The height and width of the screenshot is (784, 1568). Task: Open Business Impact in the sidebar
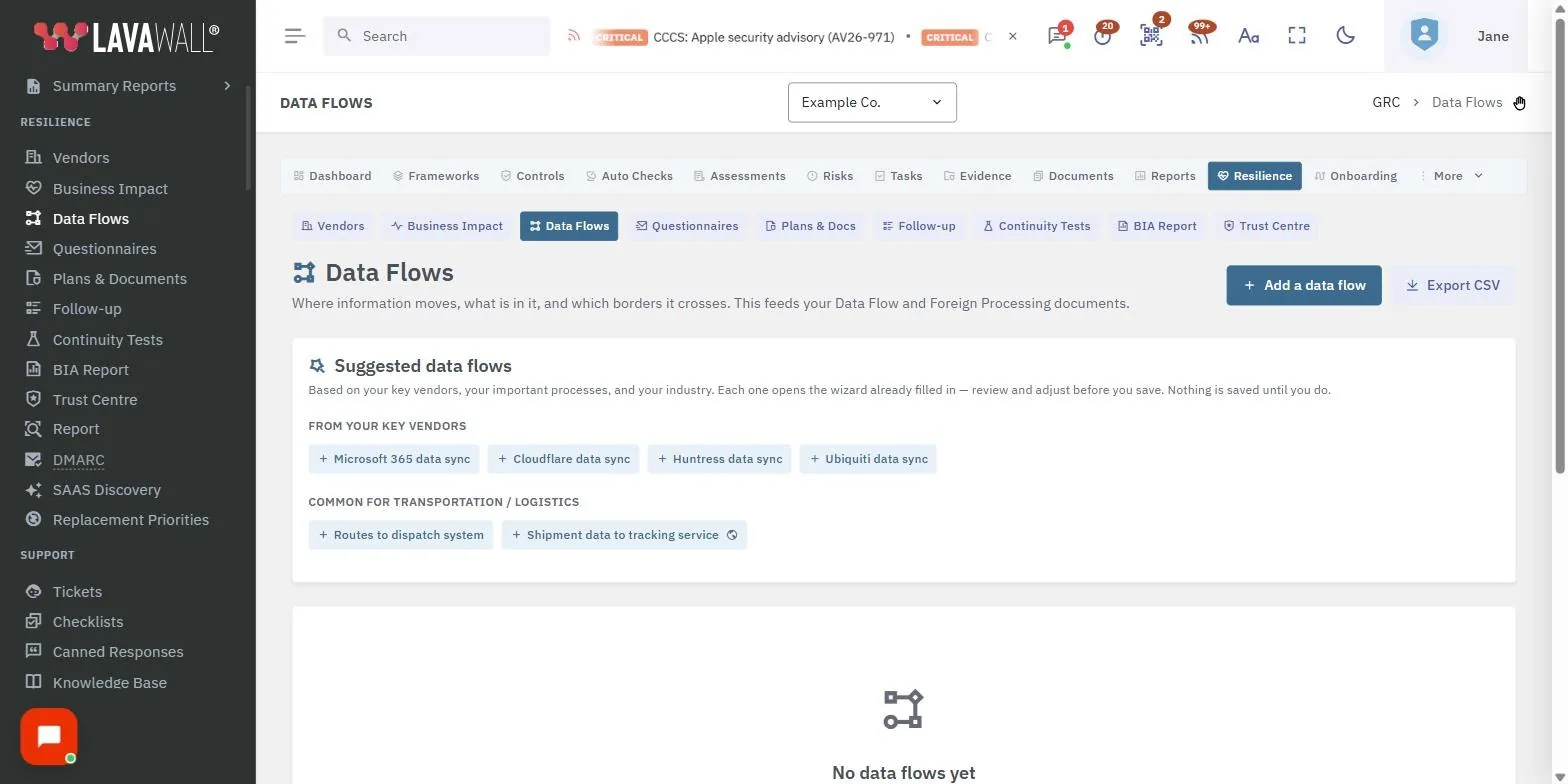110,189
